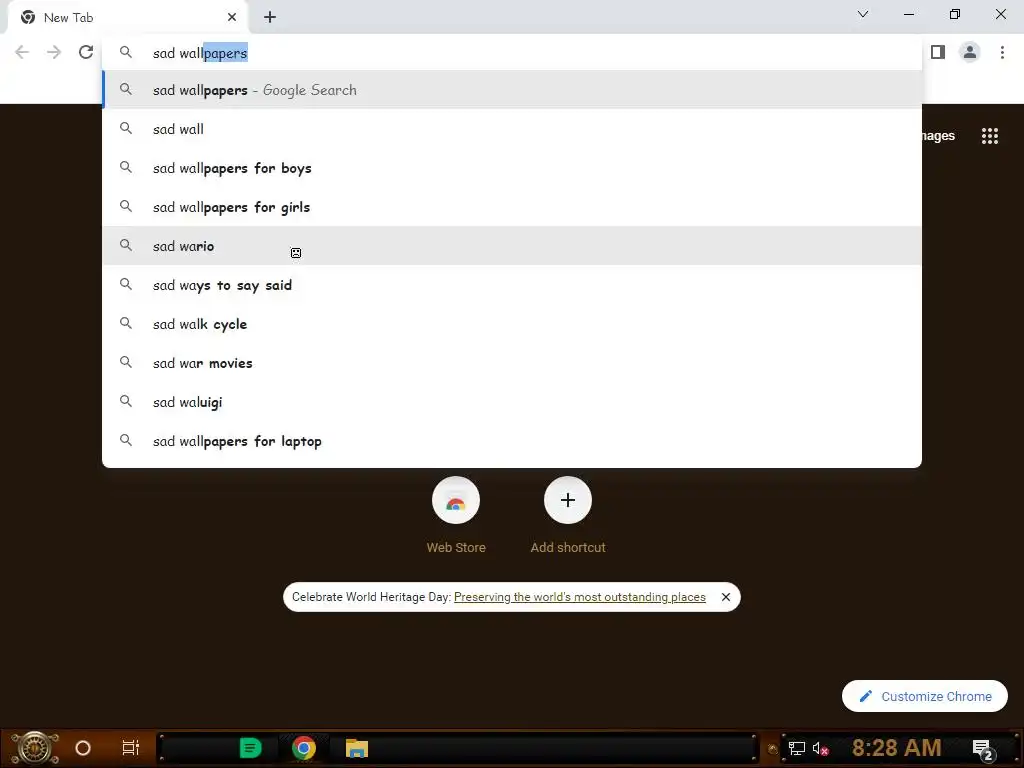Open Chrome's three-dot menu
This screenshot has width=1024, height=768.
coord(1002,52)
